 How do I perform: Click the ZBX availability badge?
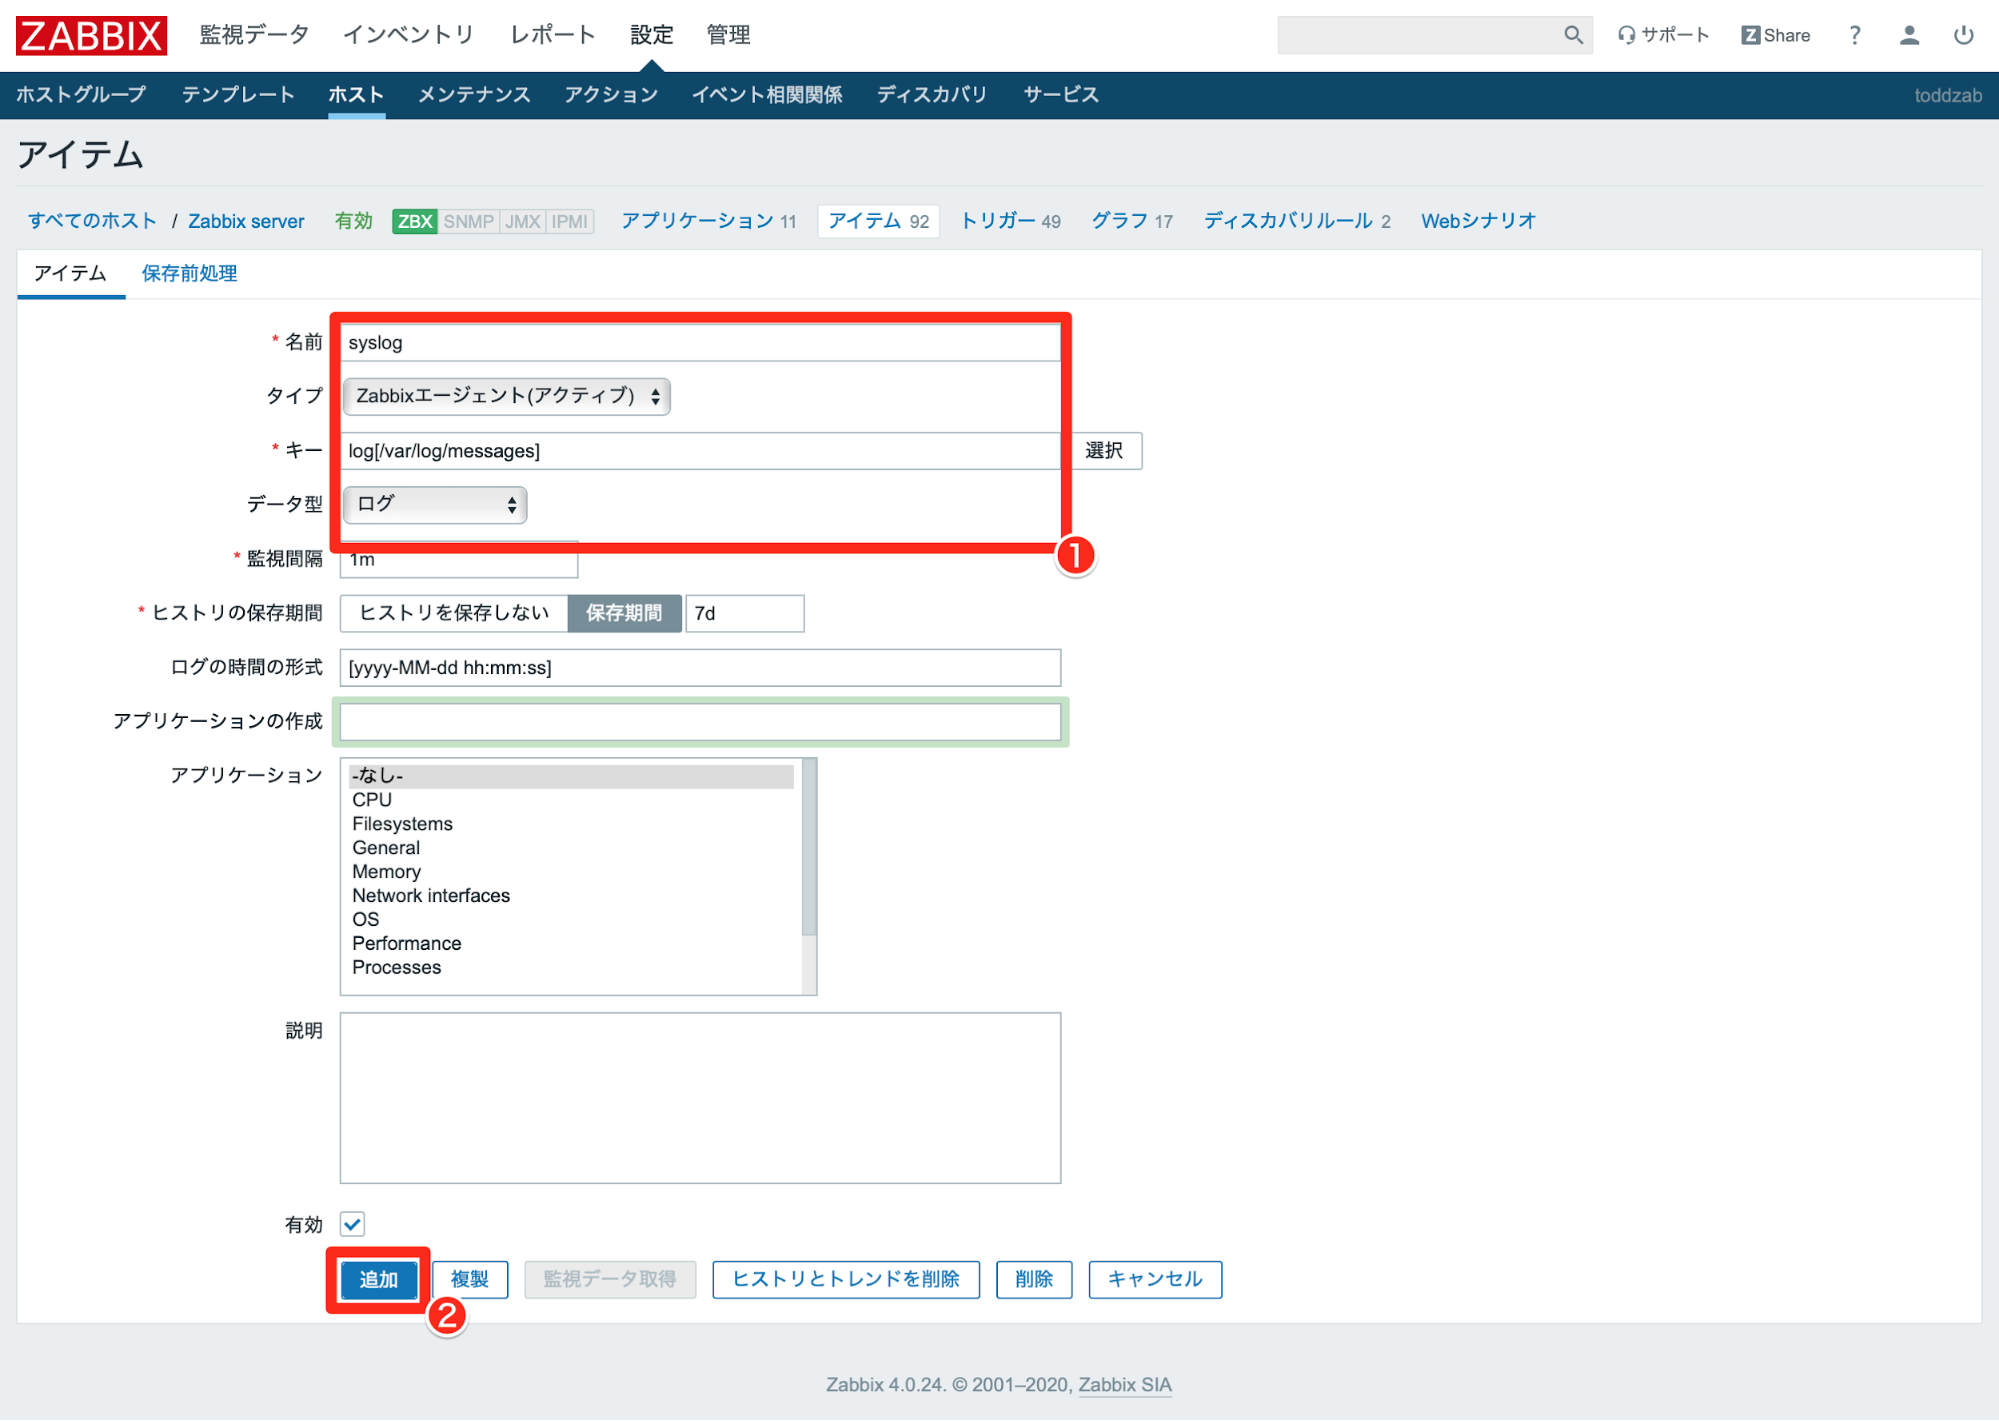[414, 221]
